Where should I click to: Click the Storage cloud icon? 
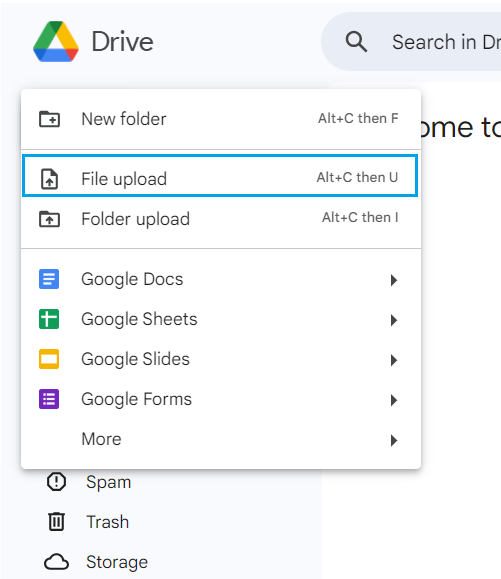pyautogui.click(x=56, y=562)
